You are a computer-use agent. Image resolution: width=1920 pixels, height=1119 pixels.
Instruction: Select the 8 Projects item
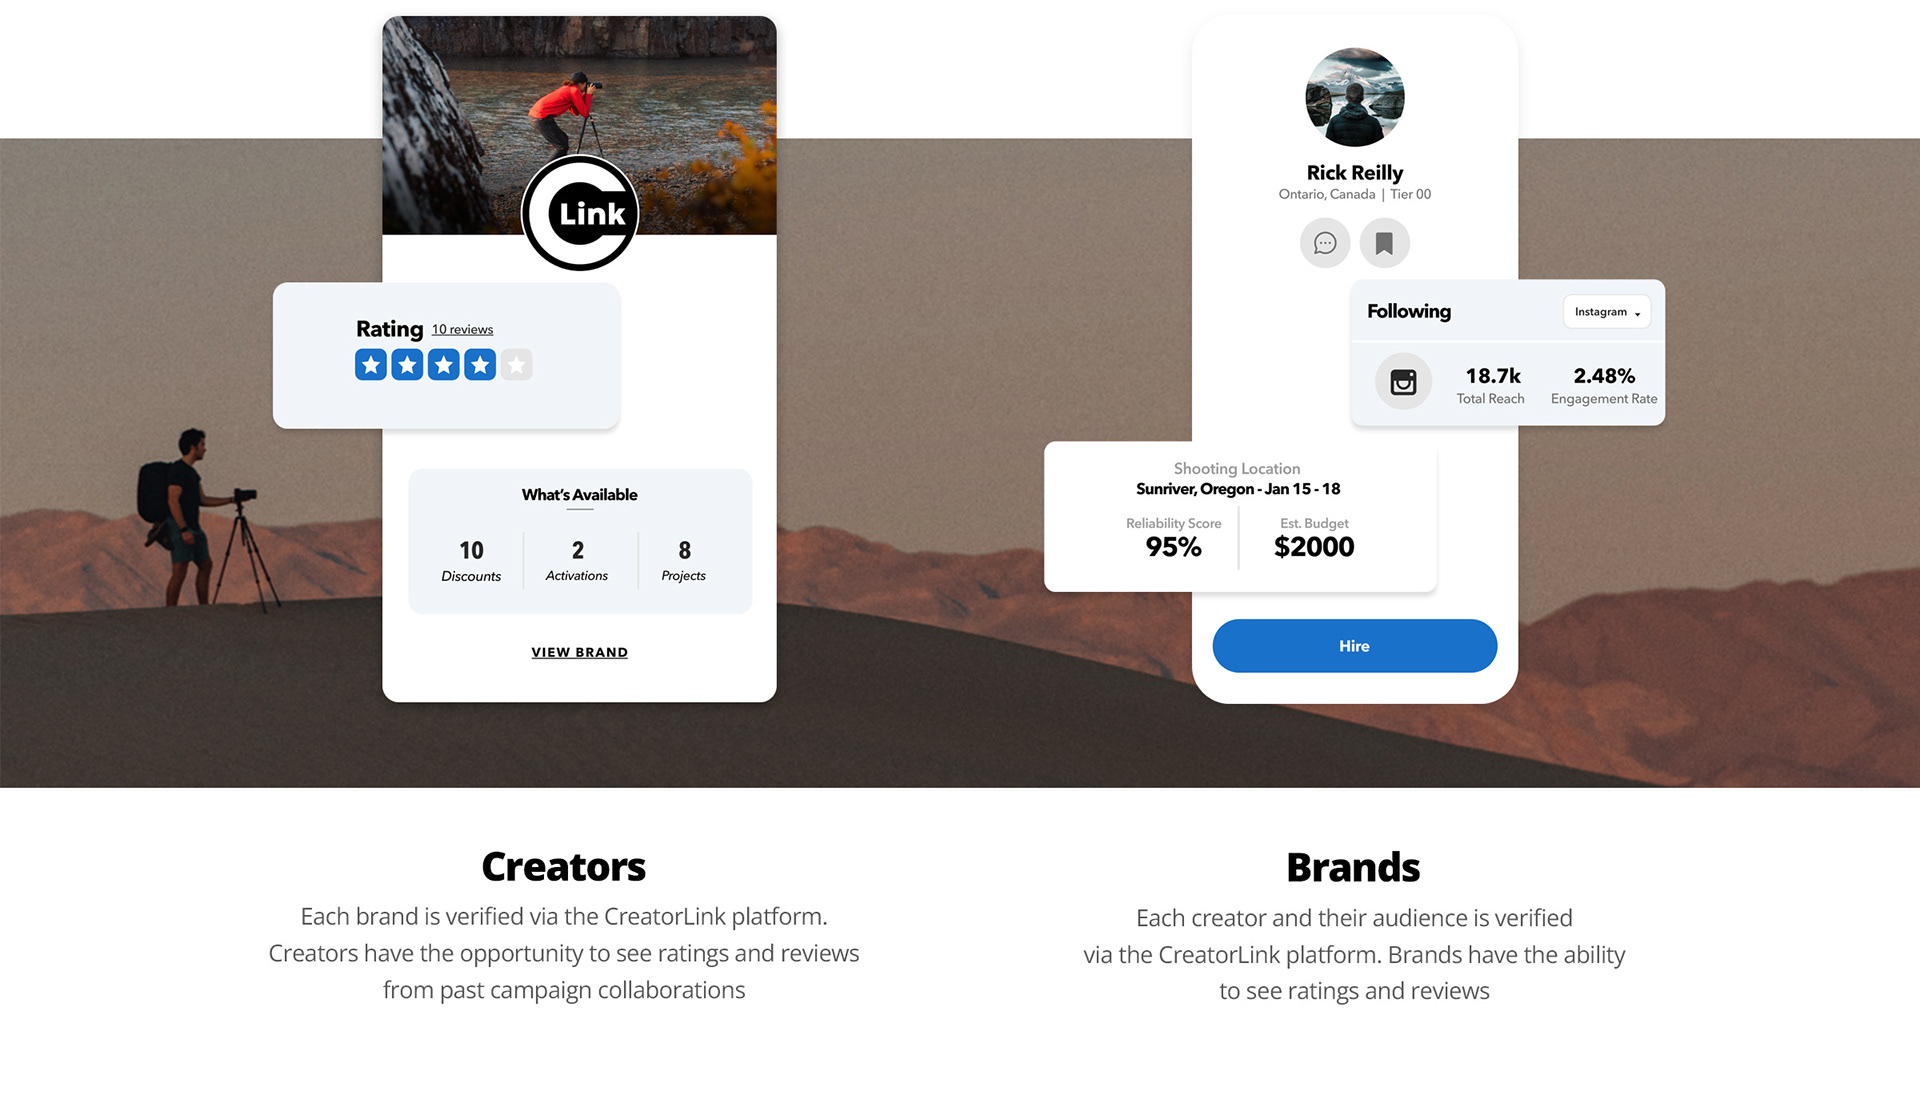pos(684,561)
